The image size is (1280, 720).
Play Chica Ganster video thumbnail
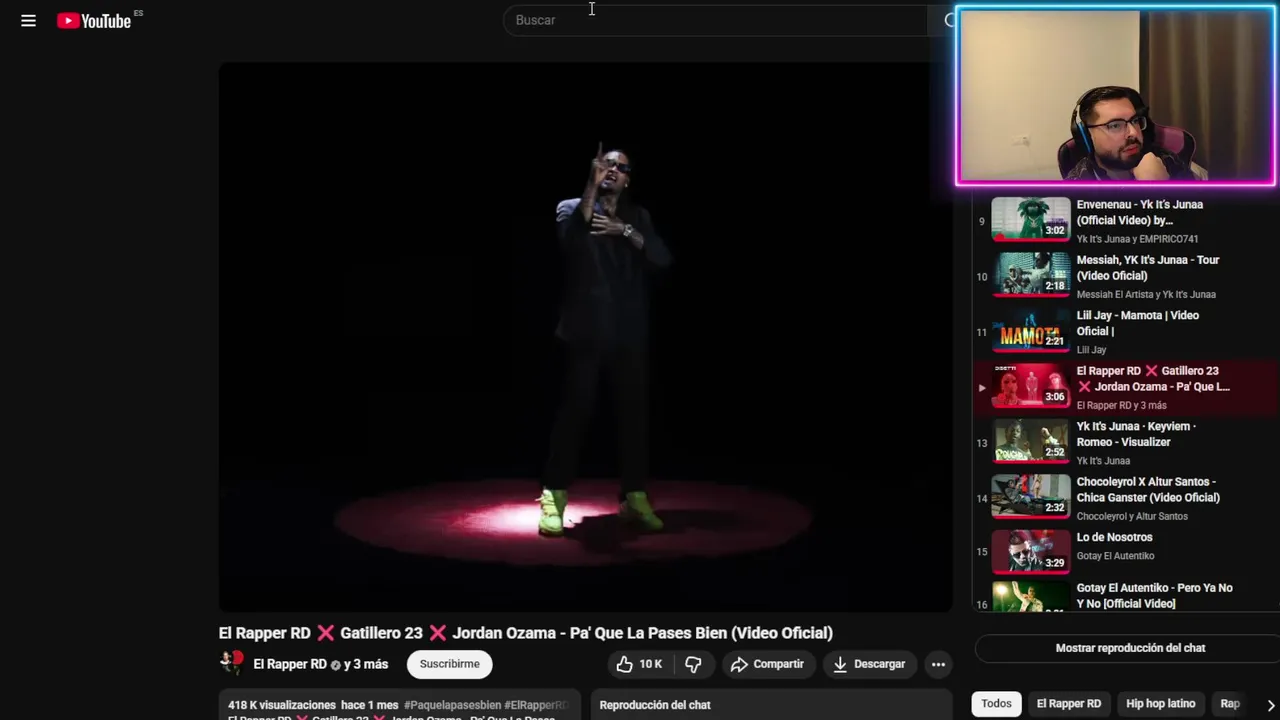[1030, 497]
